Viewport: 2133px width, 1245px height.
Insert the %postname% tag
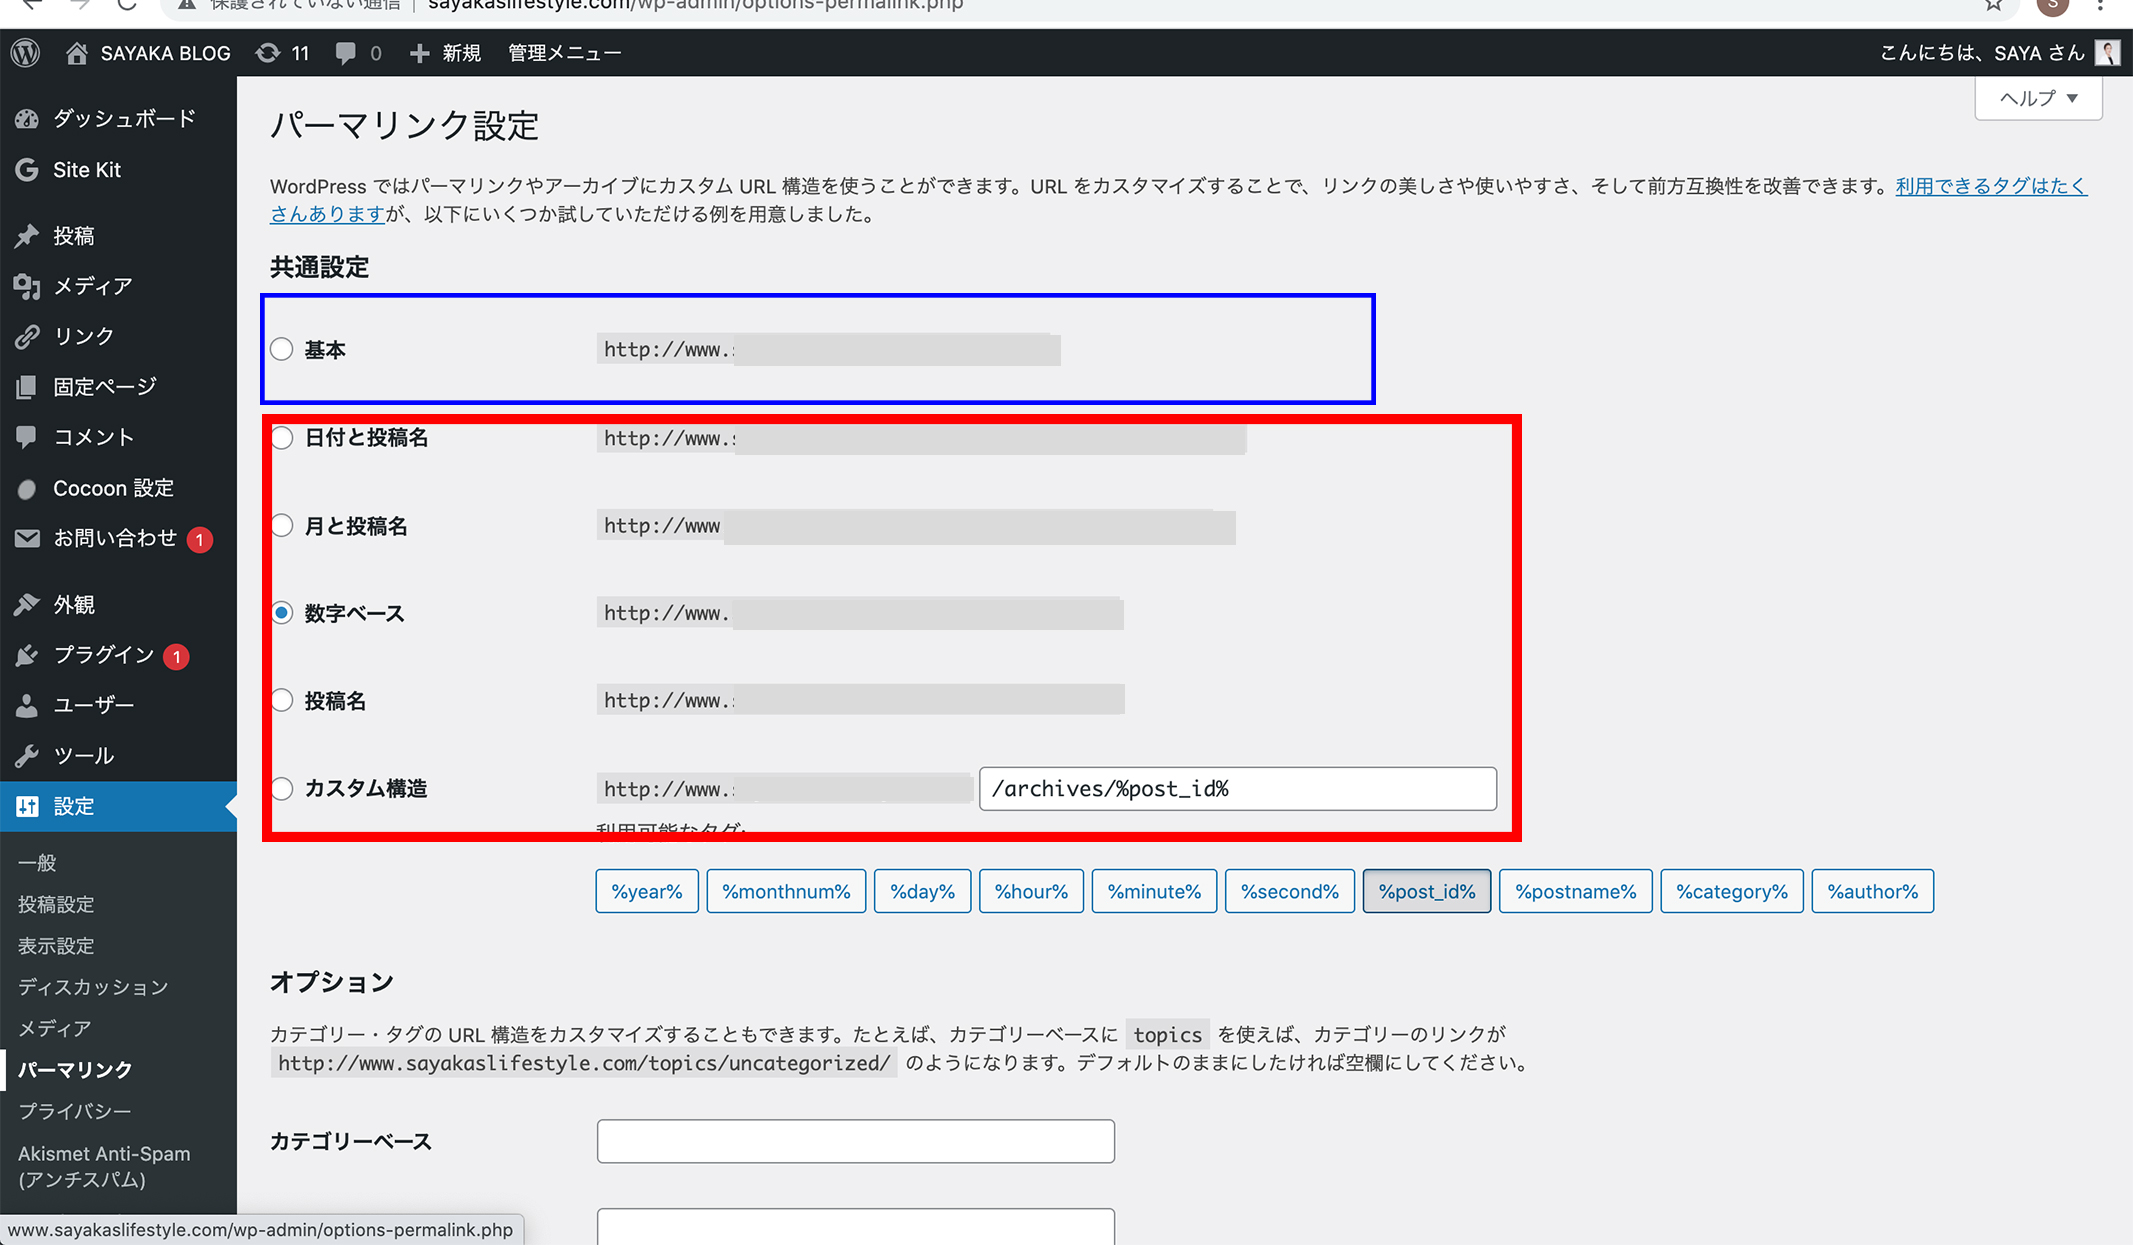pyautogui.click(x=1575, y=891)
